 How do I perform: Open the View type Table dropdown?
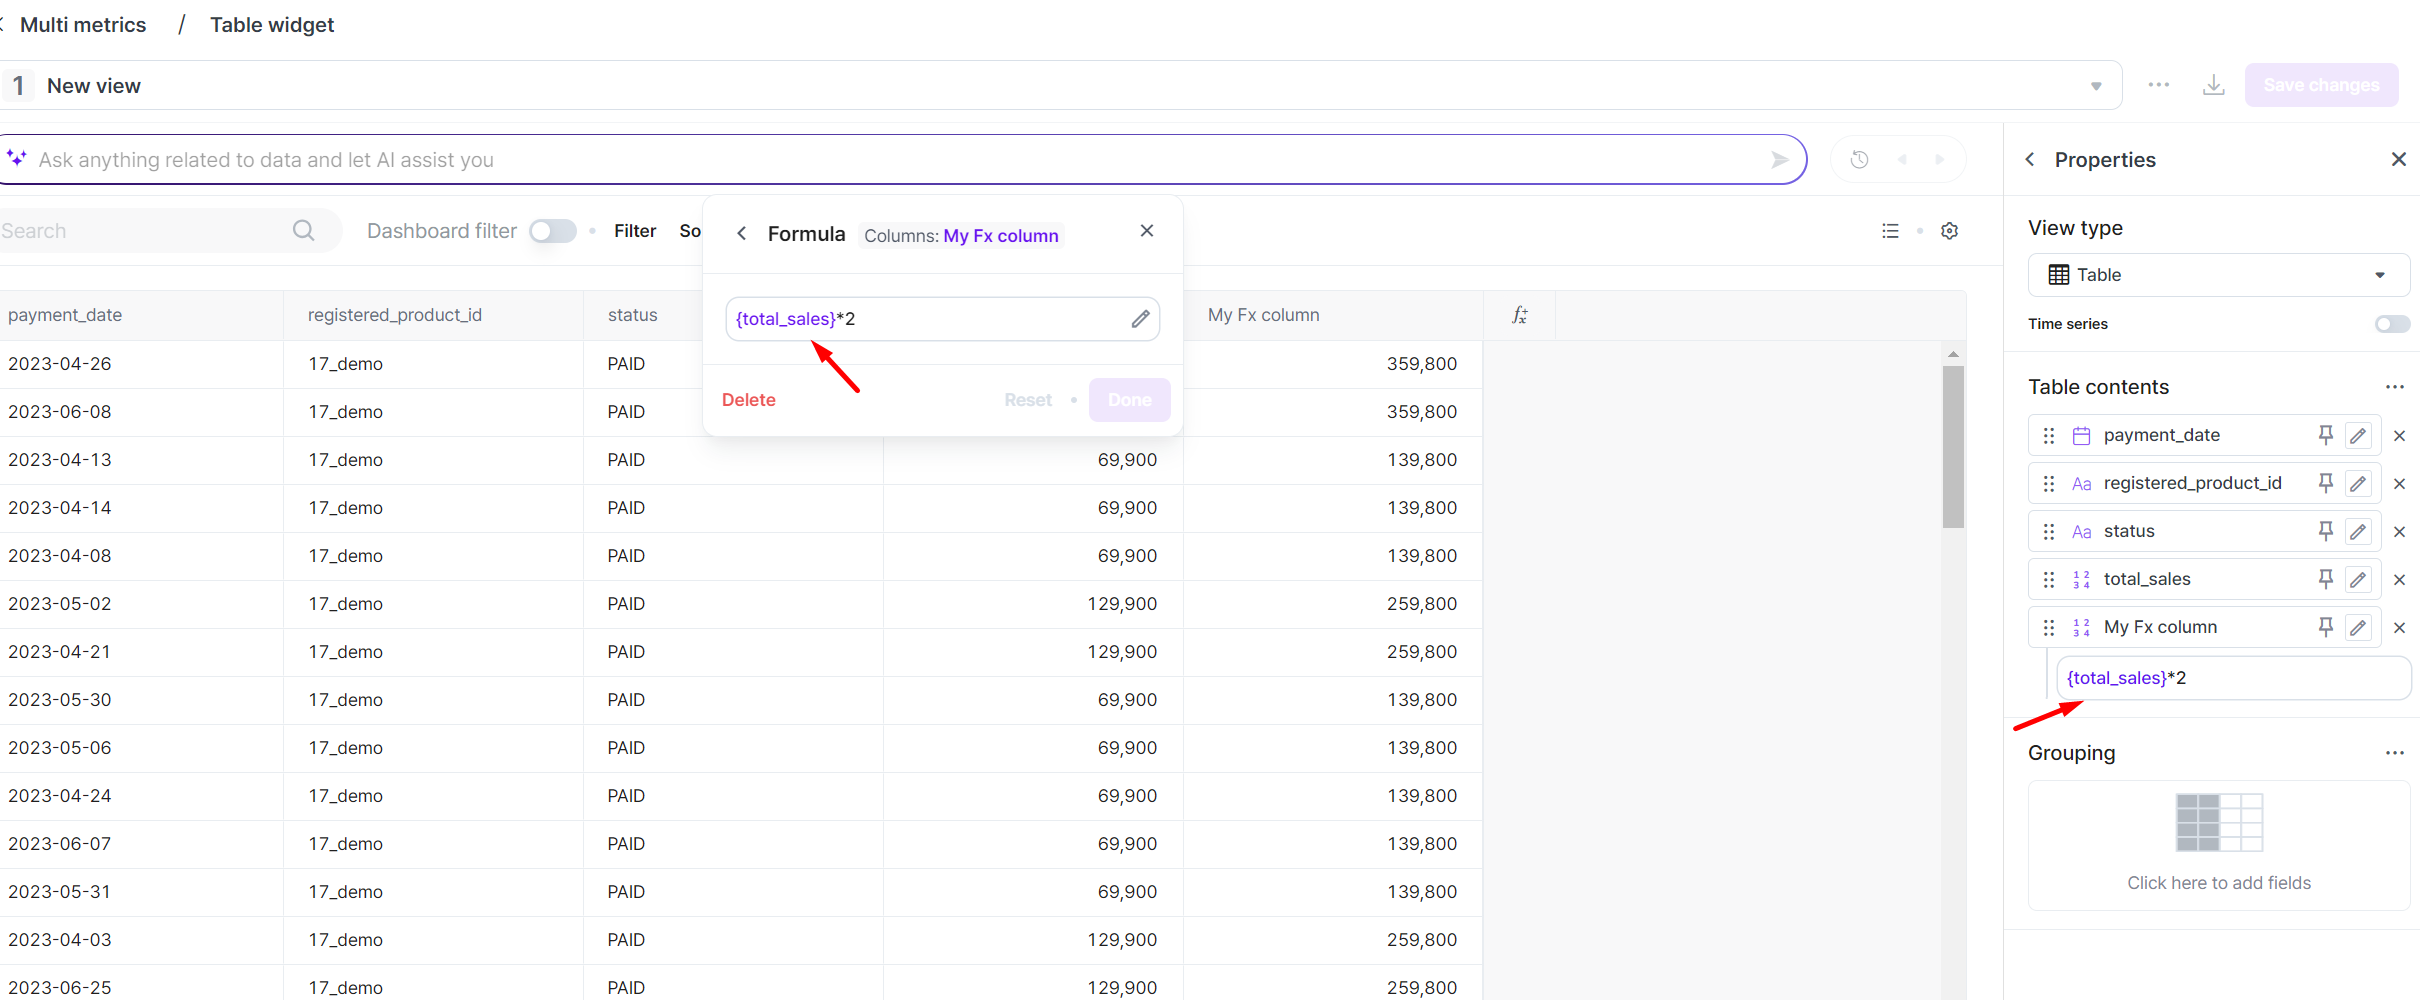coord(2218,275)
